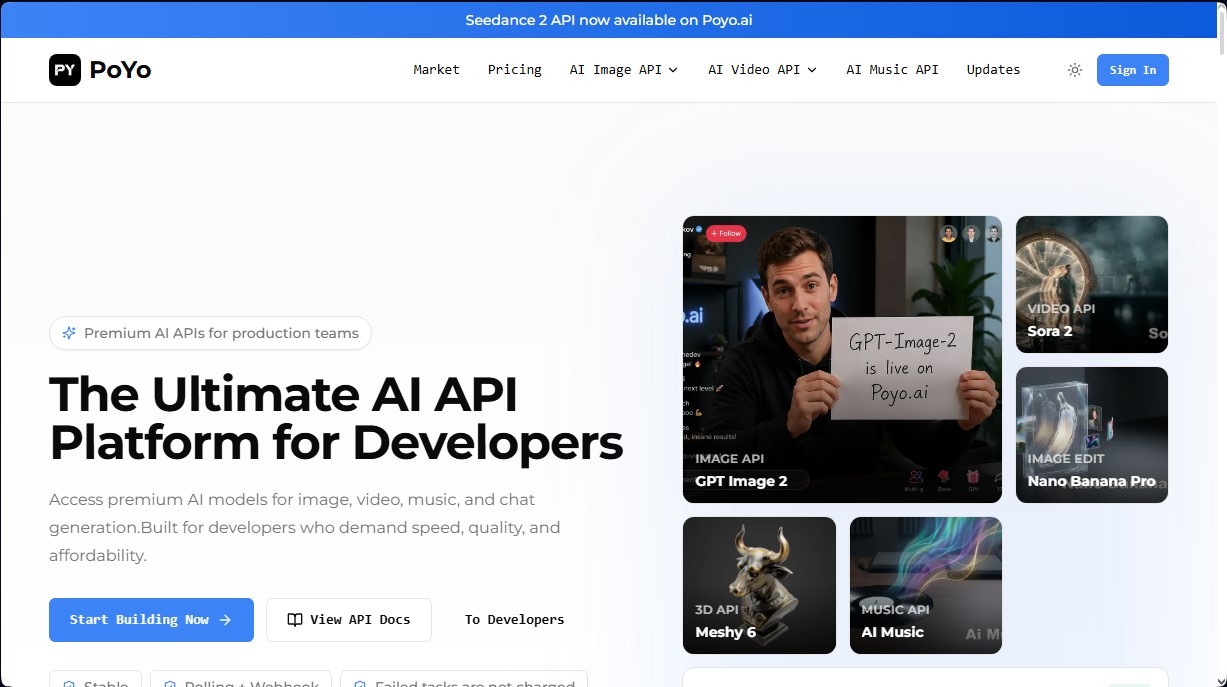
Task: Expand the AI Video API dropdown chevron
Action: pyautogui.click(x=812, y=70)
